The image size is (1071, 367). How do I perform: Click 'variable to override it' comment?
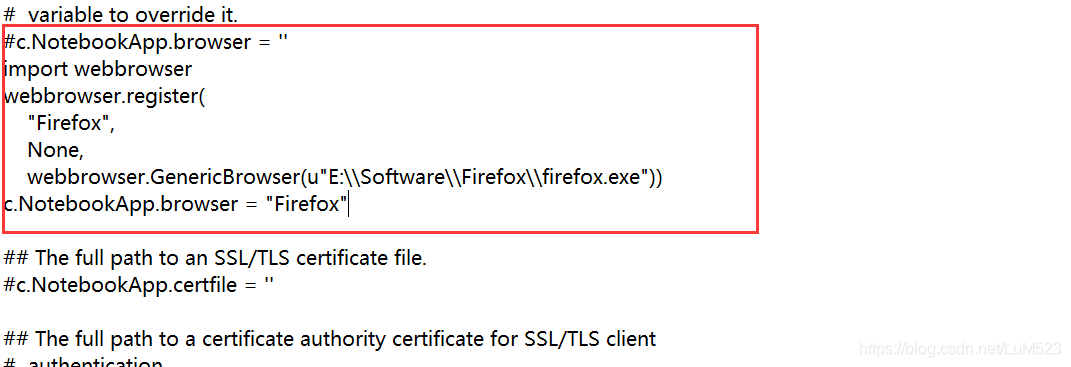tap(121, 14)
